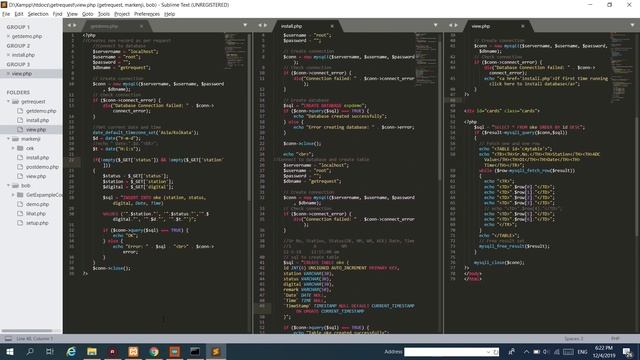Open tab list dropdown of install.php pane

(x=436, y=25)
